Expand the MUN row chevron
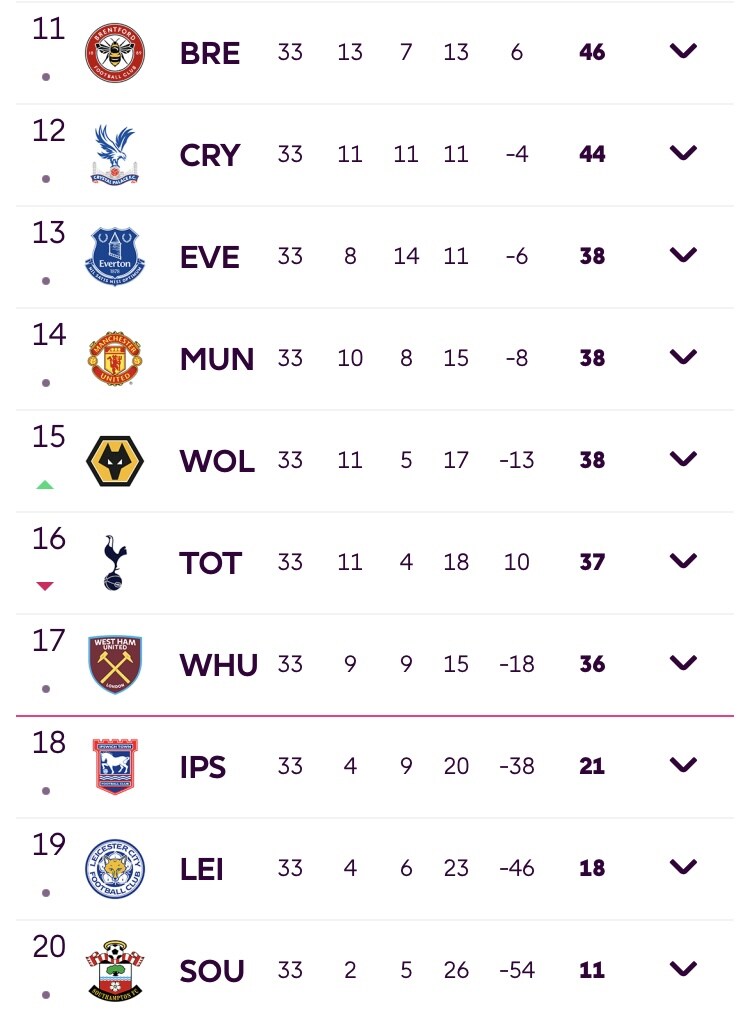 683,356
